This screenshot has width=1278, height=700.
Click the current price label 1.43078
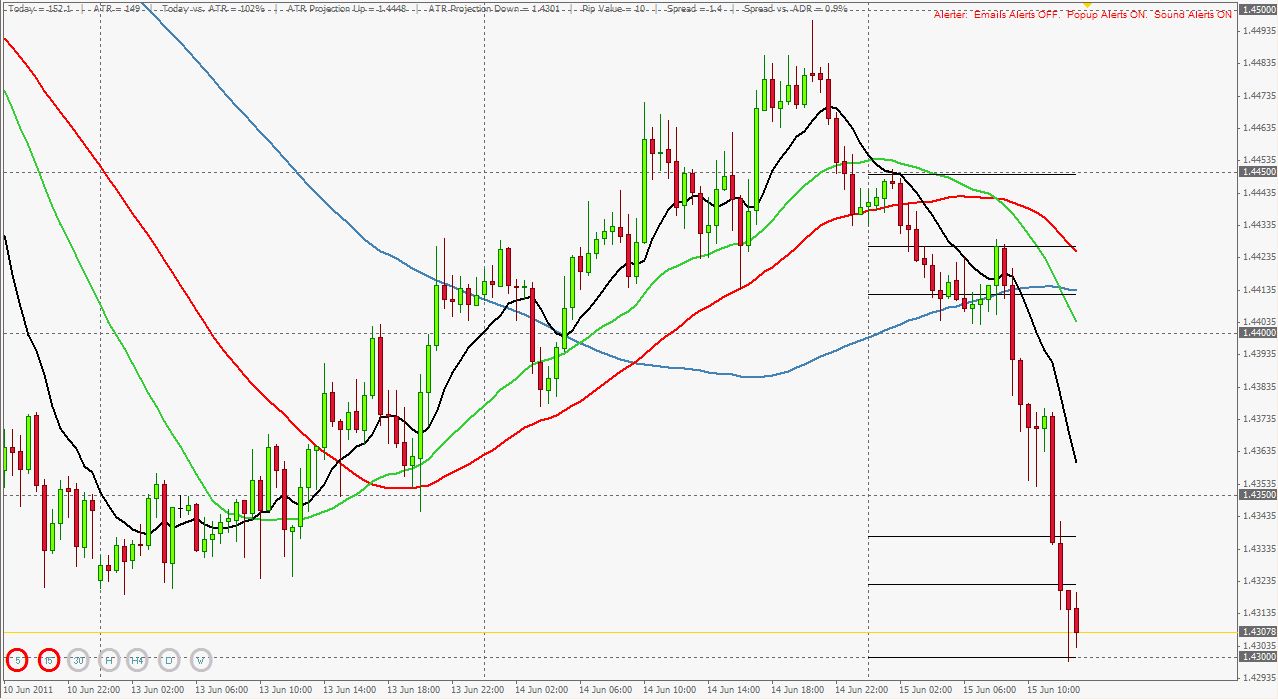point(1258,632)
